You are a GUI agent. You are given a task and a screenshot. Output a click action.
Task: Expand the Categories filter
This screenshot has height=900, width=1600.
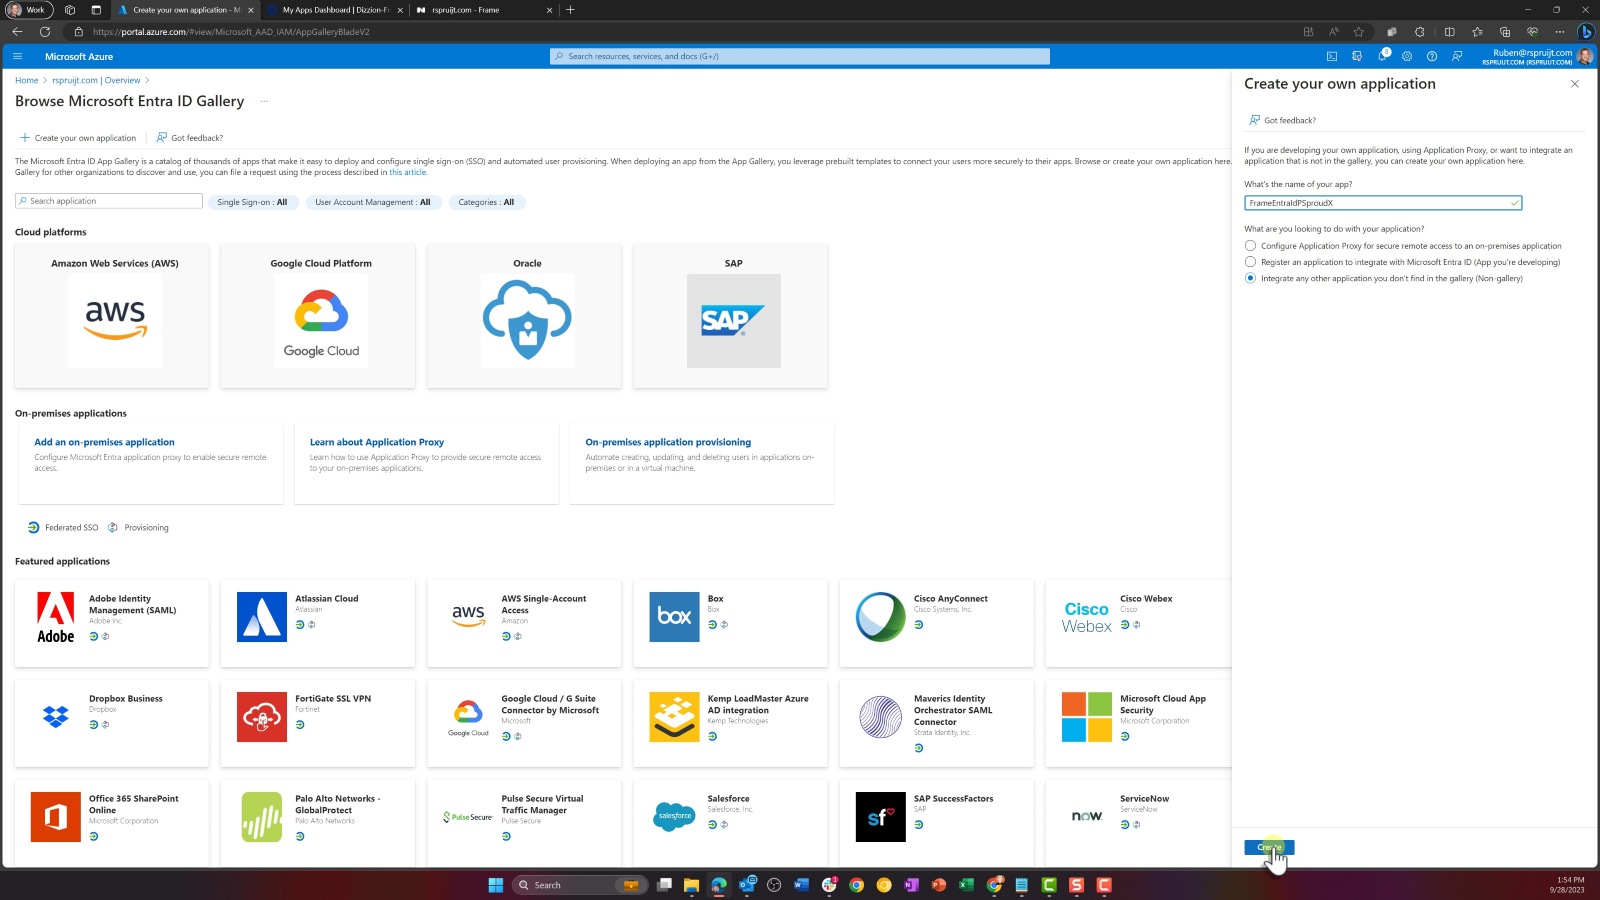coord(486,202)
